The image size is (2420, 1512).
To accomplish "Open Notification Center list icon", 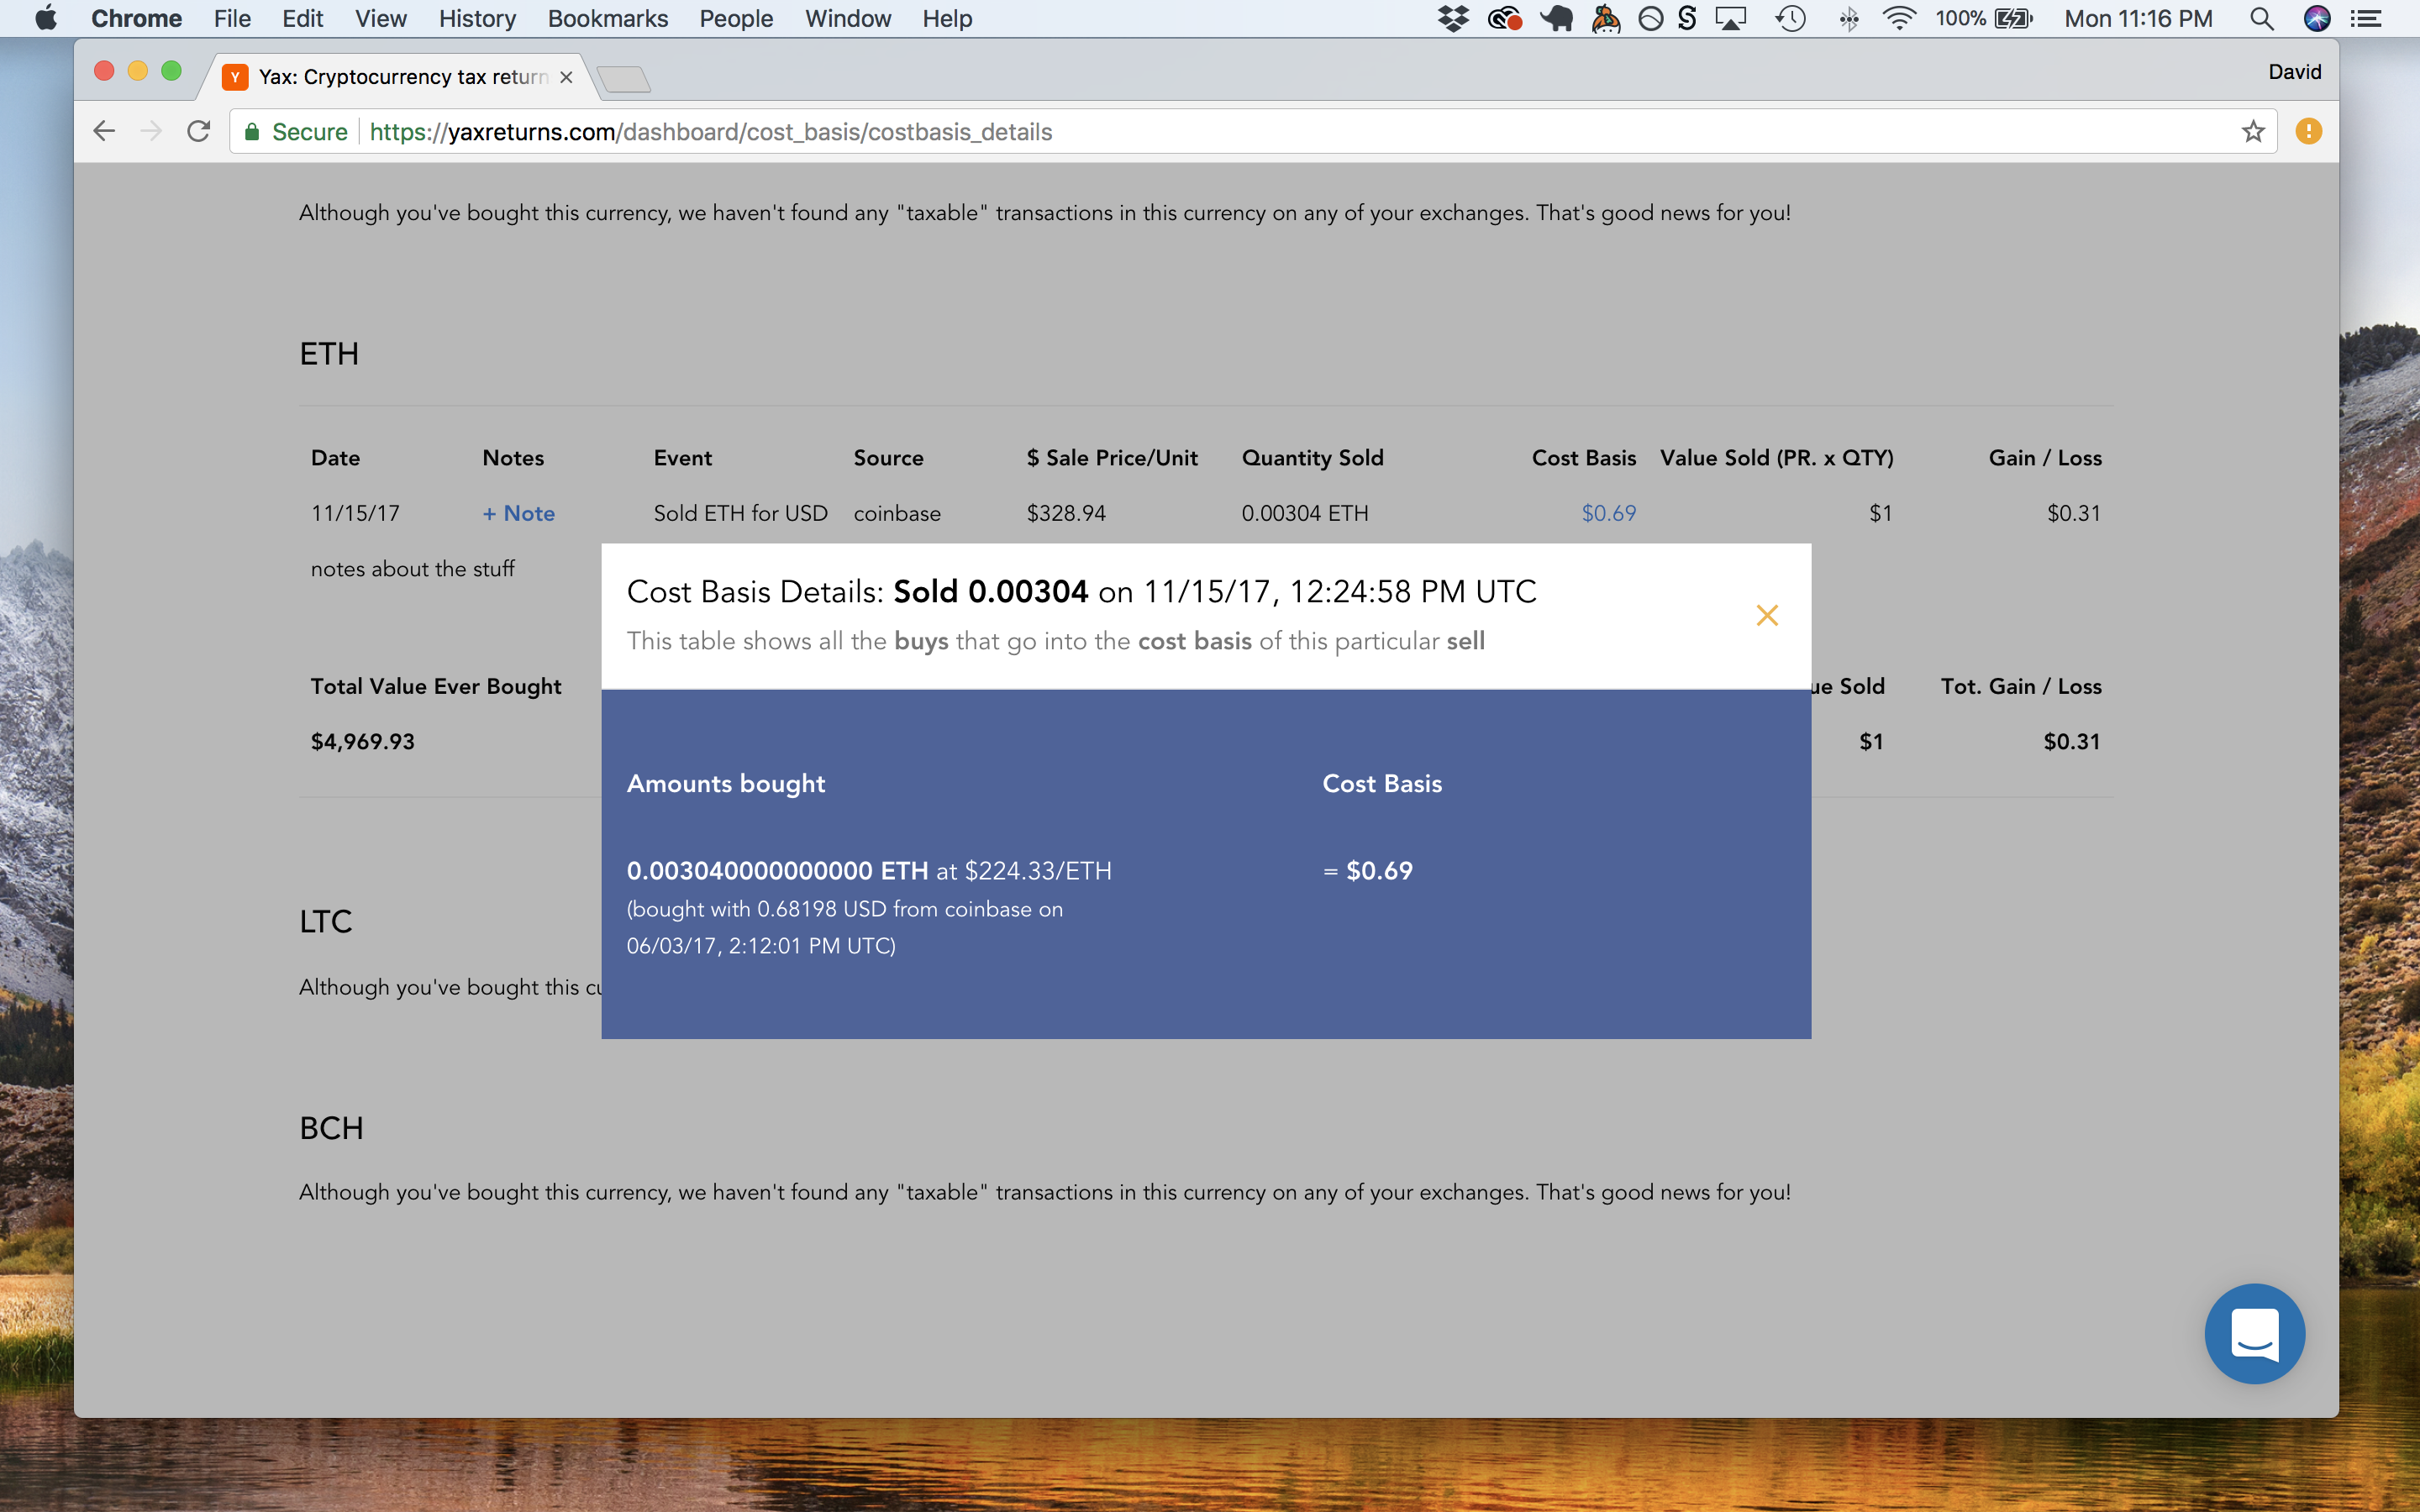I will click(2367, 18).
